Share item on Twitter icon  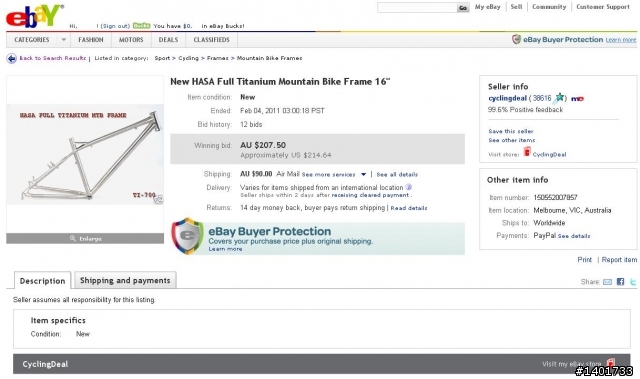click(x=633, y=281)
